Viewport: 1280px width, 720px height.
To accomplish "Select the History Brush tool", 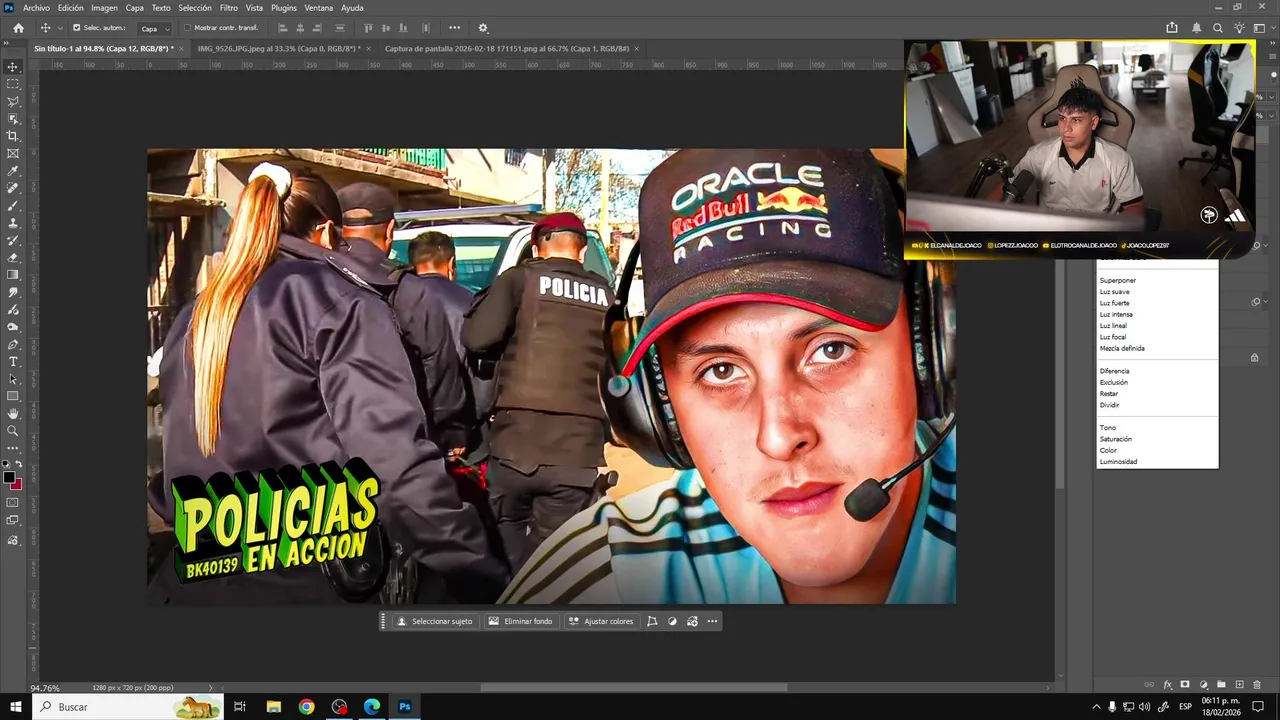I will click(13, 240).
